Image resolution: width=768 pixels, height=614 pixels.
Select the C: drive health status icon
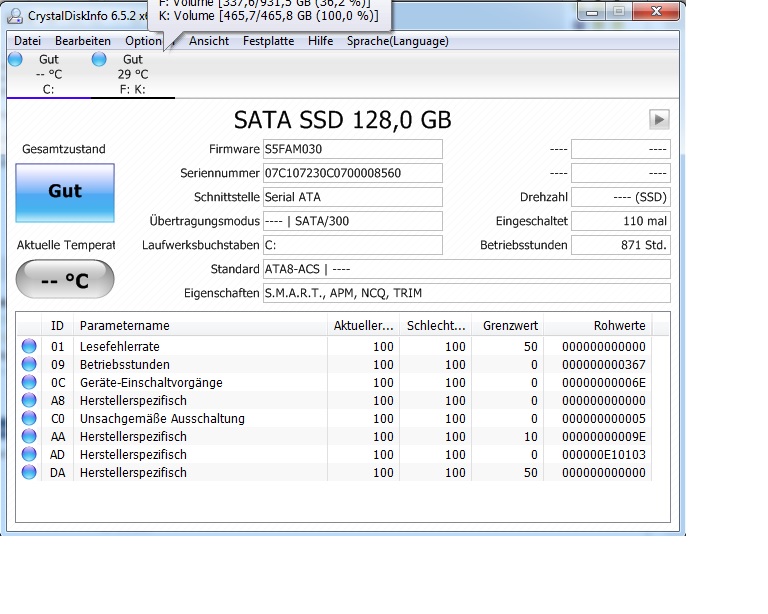16,59
